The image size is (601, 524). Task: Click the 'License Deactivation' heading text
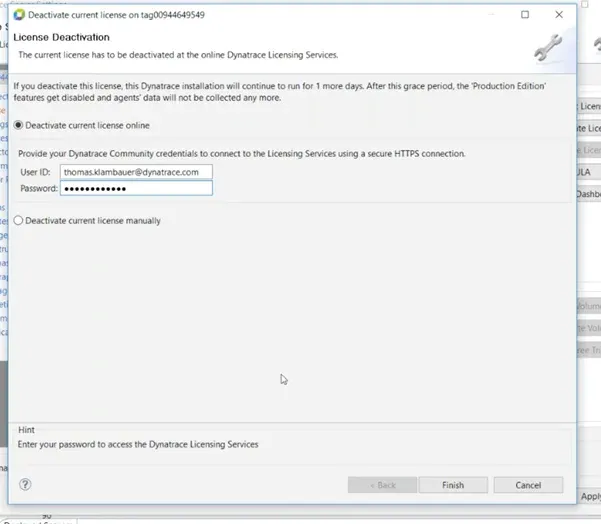[x=61, y=37]
